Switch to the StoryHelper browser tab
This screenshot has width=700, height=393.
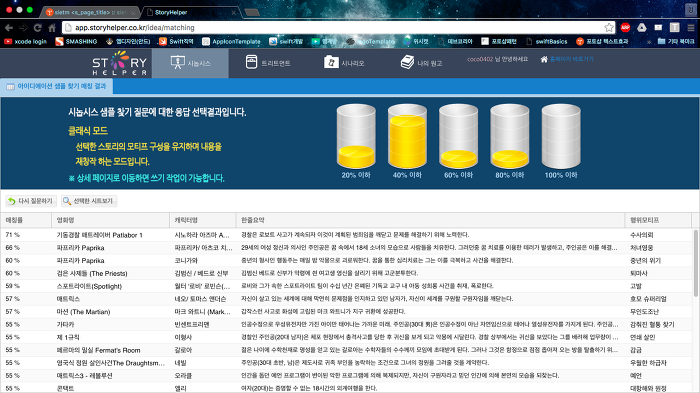point(191,12)
